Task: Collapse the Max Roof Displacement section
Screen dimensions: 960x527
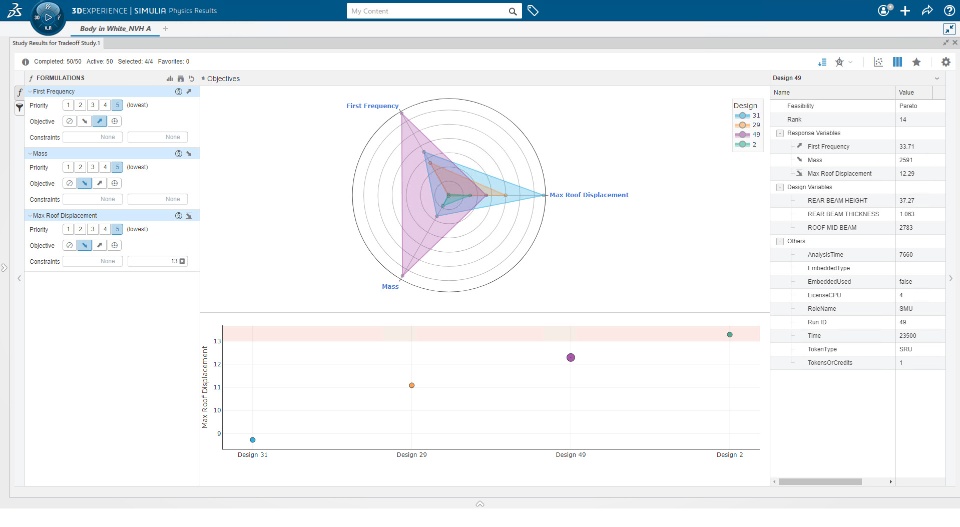Action: (x=29, y=215)
